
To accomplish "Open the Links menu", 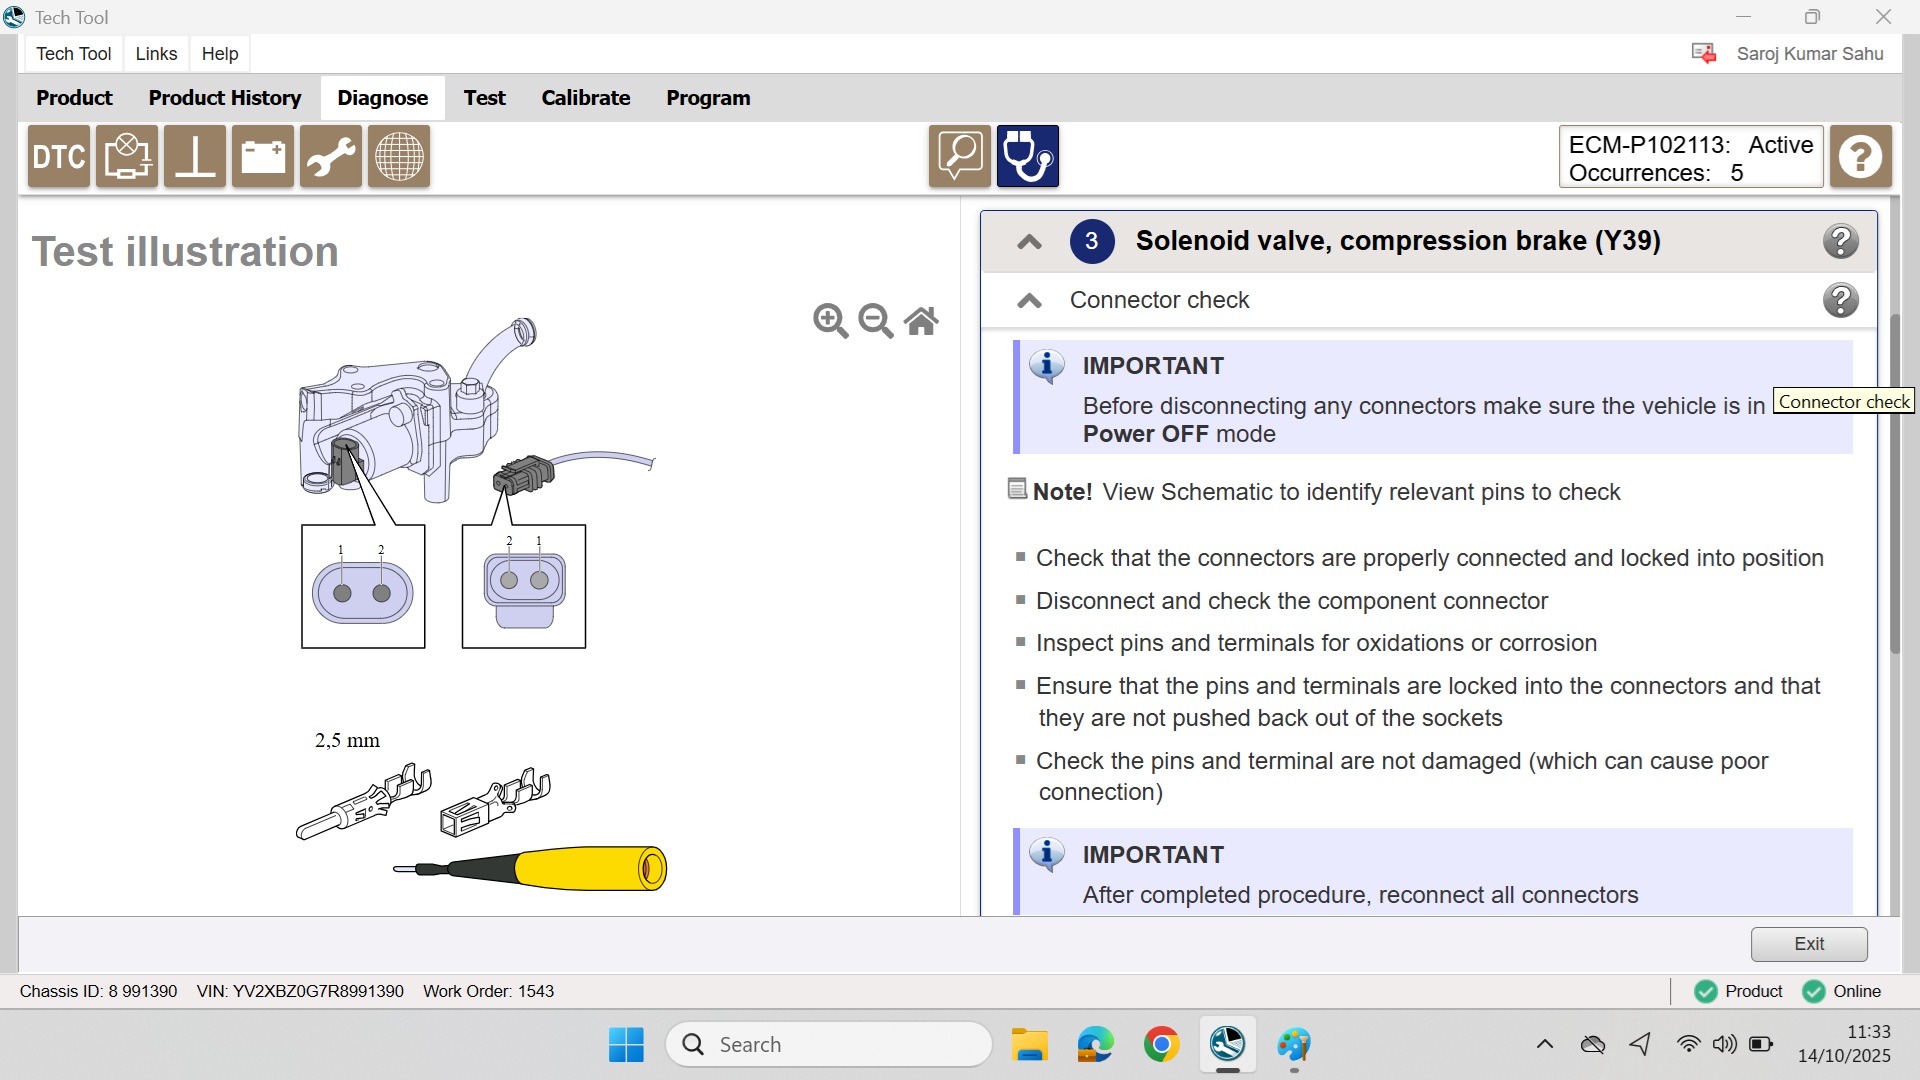I will click(156, 54).
